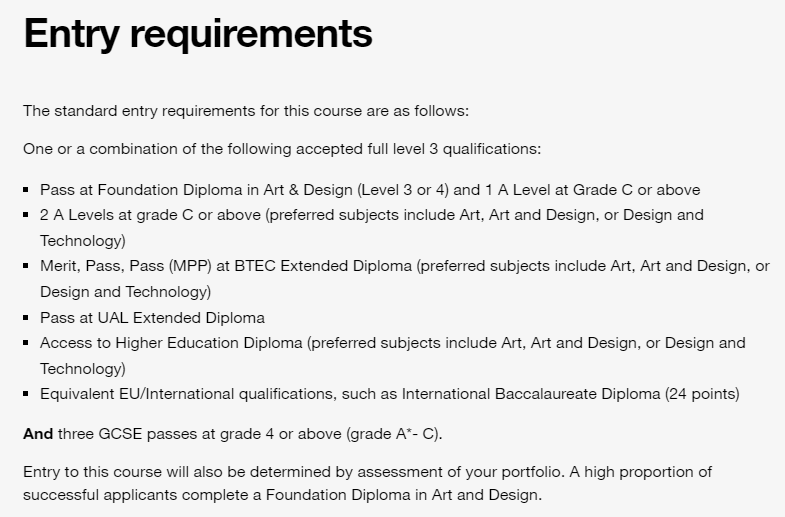Screen dimensions: 785x517
Task: Click the text grade A*- C
Action: (394, 433)
